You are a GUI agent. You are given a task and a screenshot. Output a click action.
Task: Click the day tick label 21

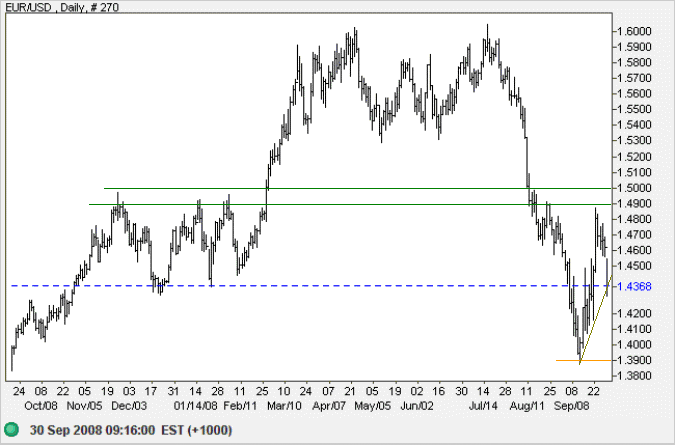(350, 391)
